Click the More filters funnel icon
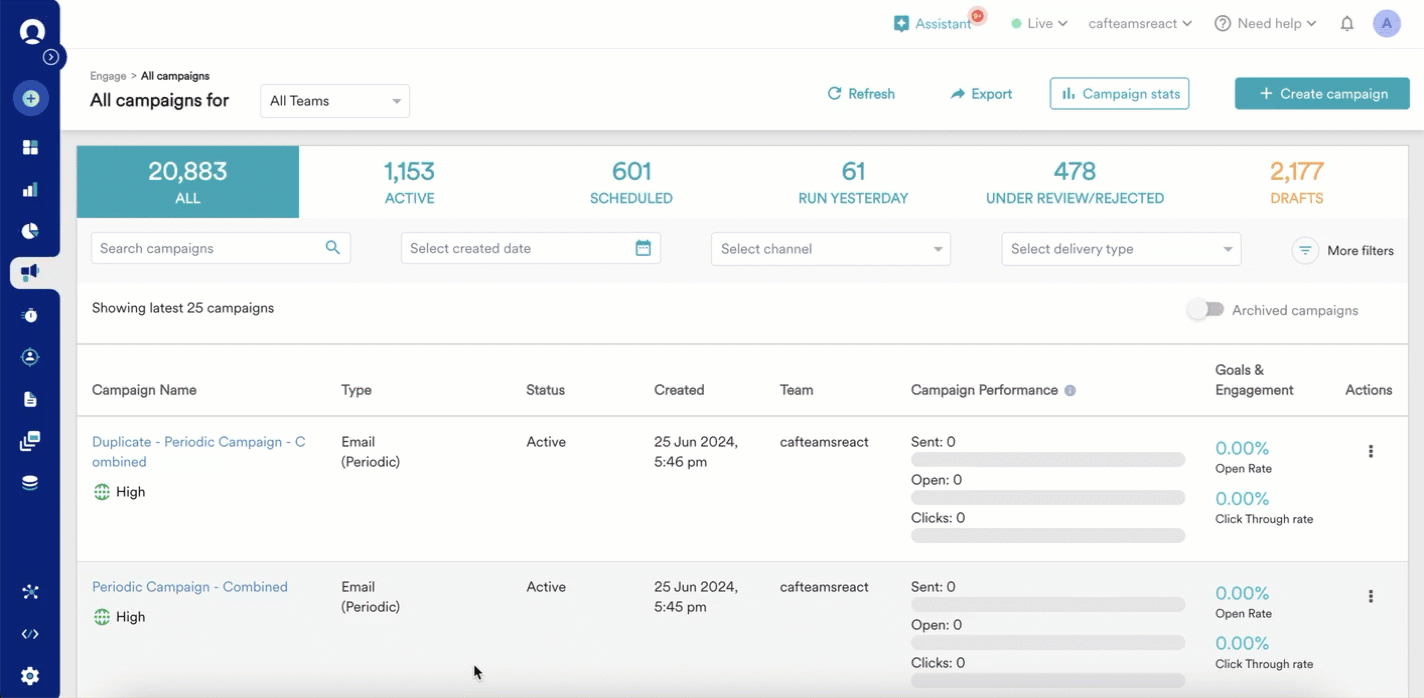 1305,251
